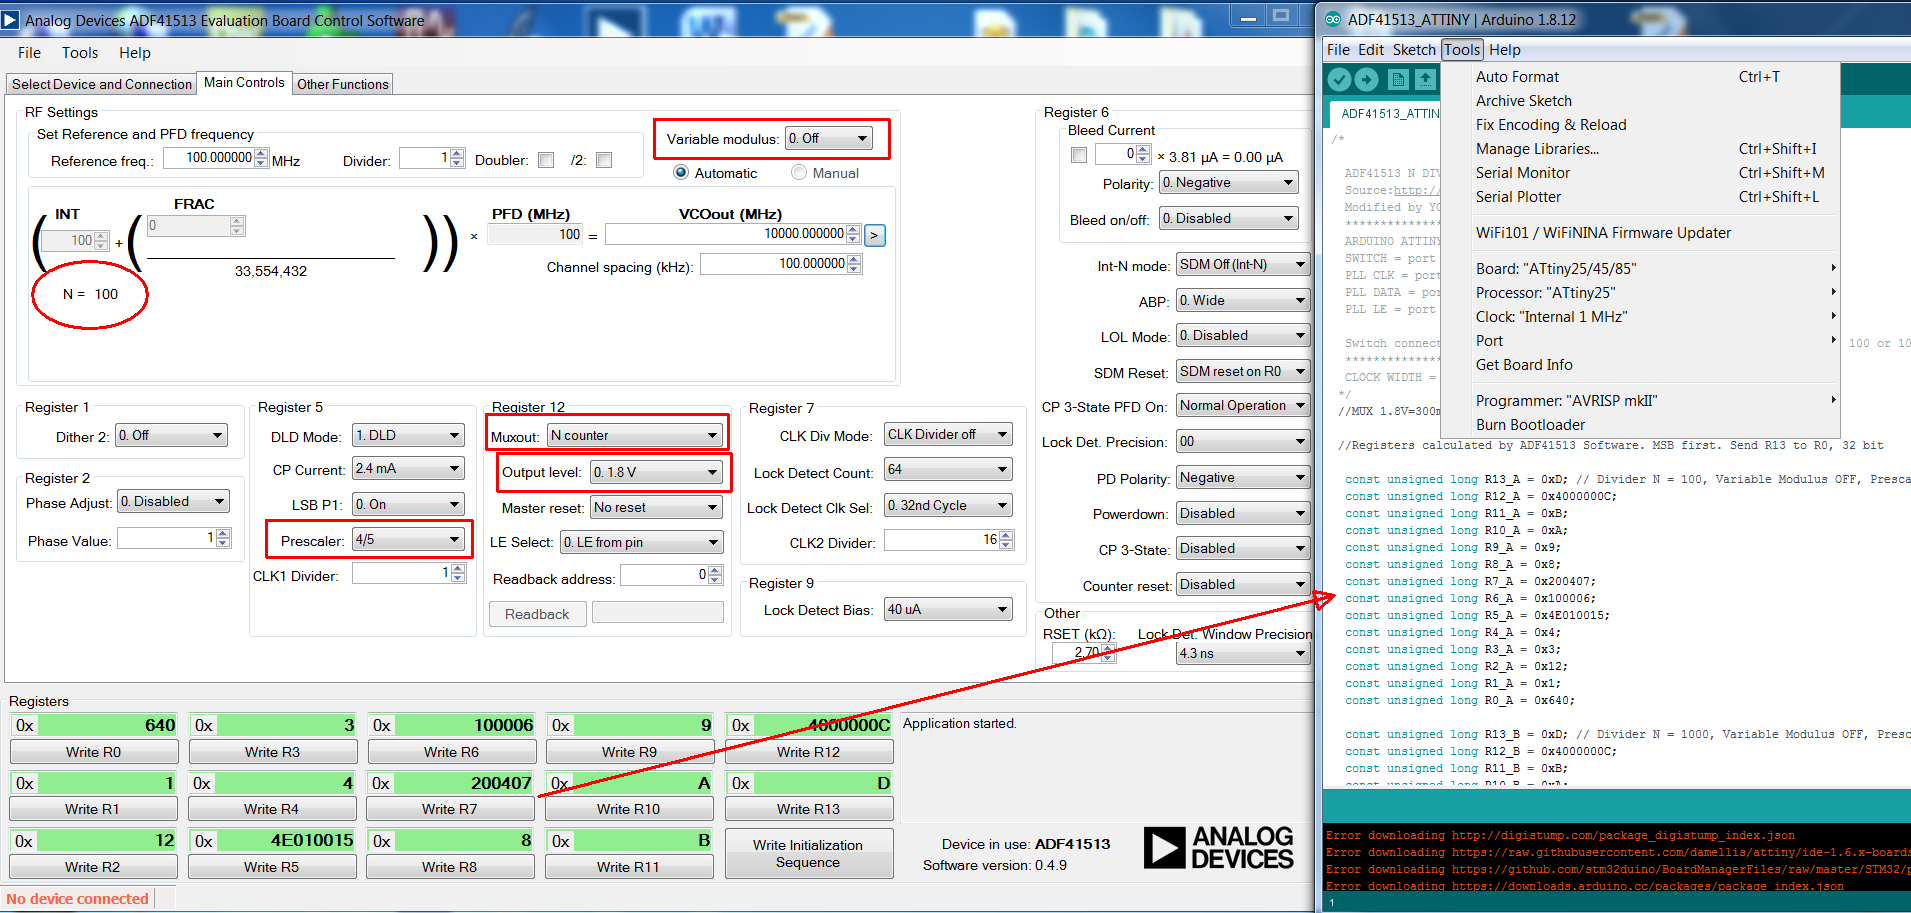Select the ADF41513_ATTINY sketch tab
Image resolution: width=1911 pixels, height=913 pixels.
coord(1389,113)
